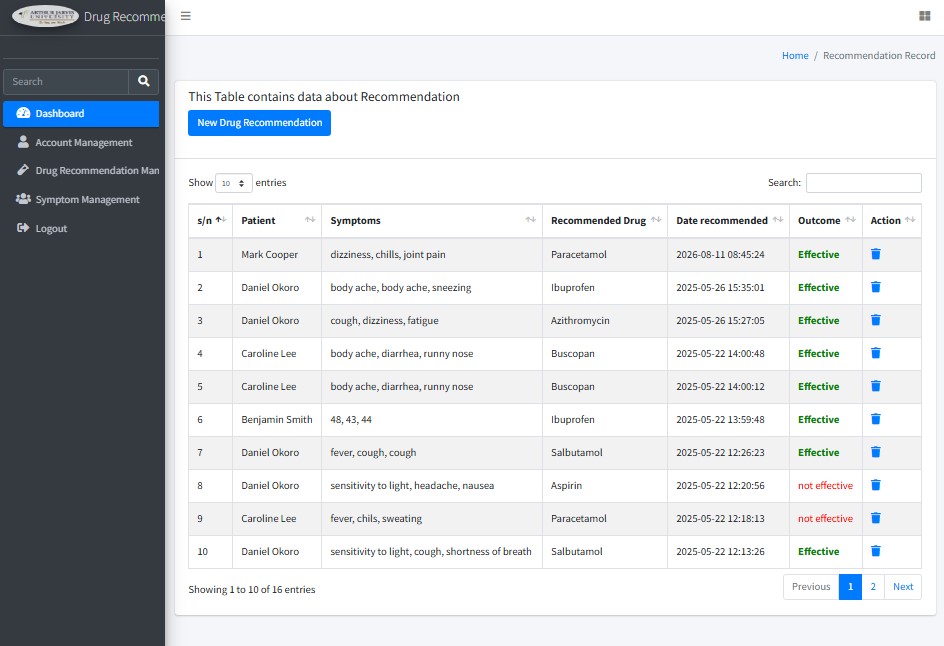Click 'not effective' outcome in row 9
The height and width of the screenshot is (646, 944).
[825, 518]
